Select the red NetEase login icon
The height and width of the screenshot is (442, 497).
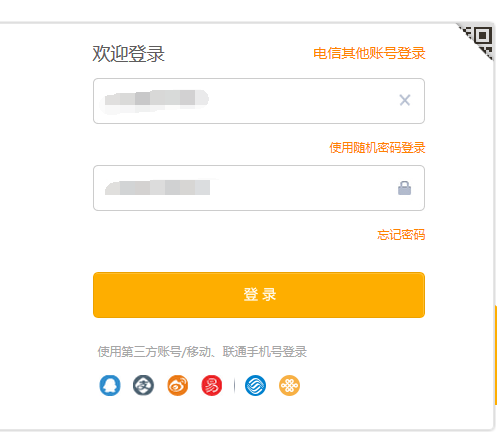[x=211, y=385]
